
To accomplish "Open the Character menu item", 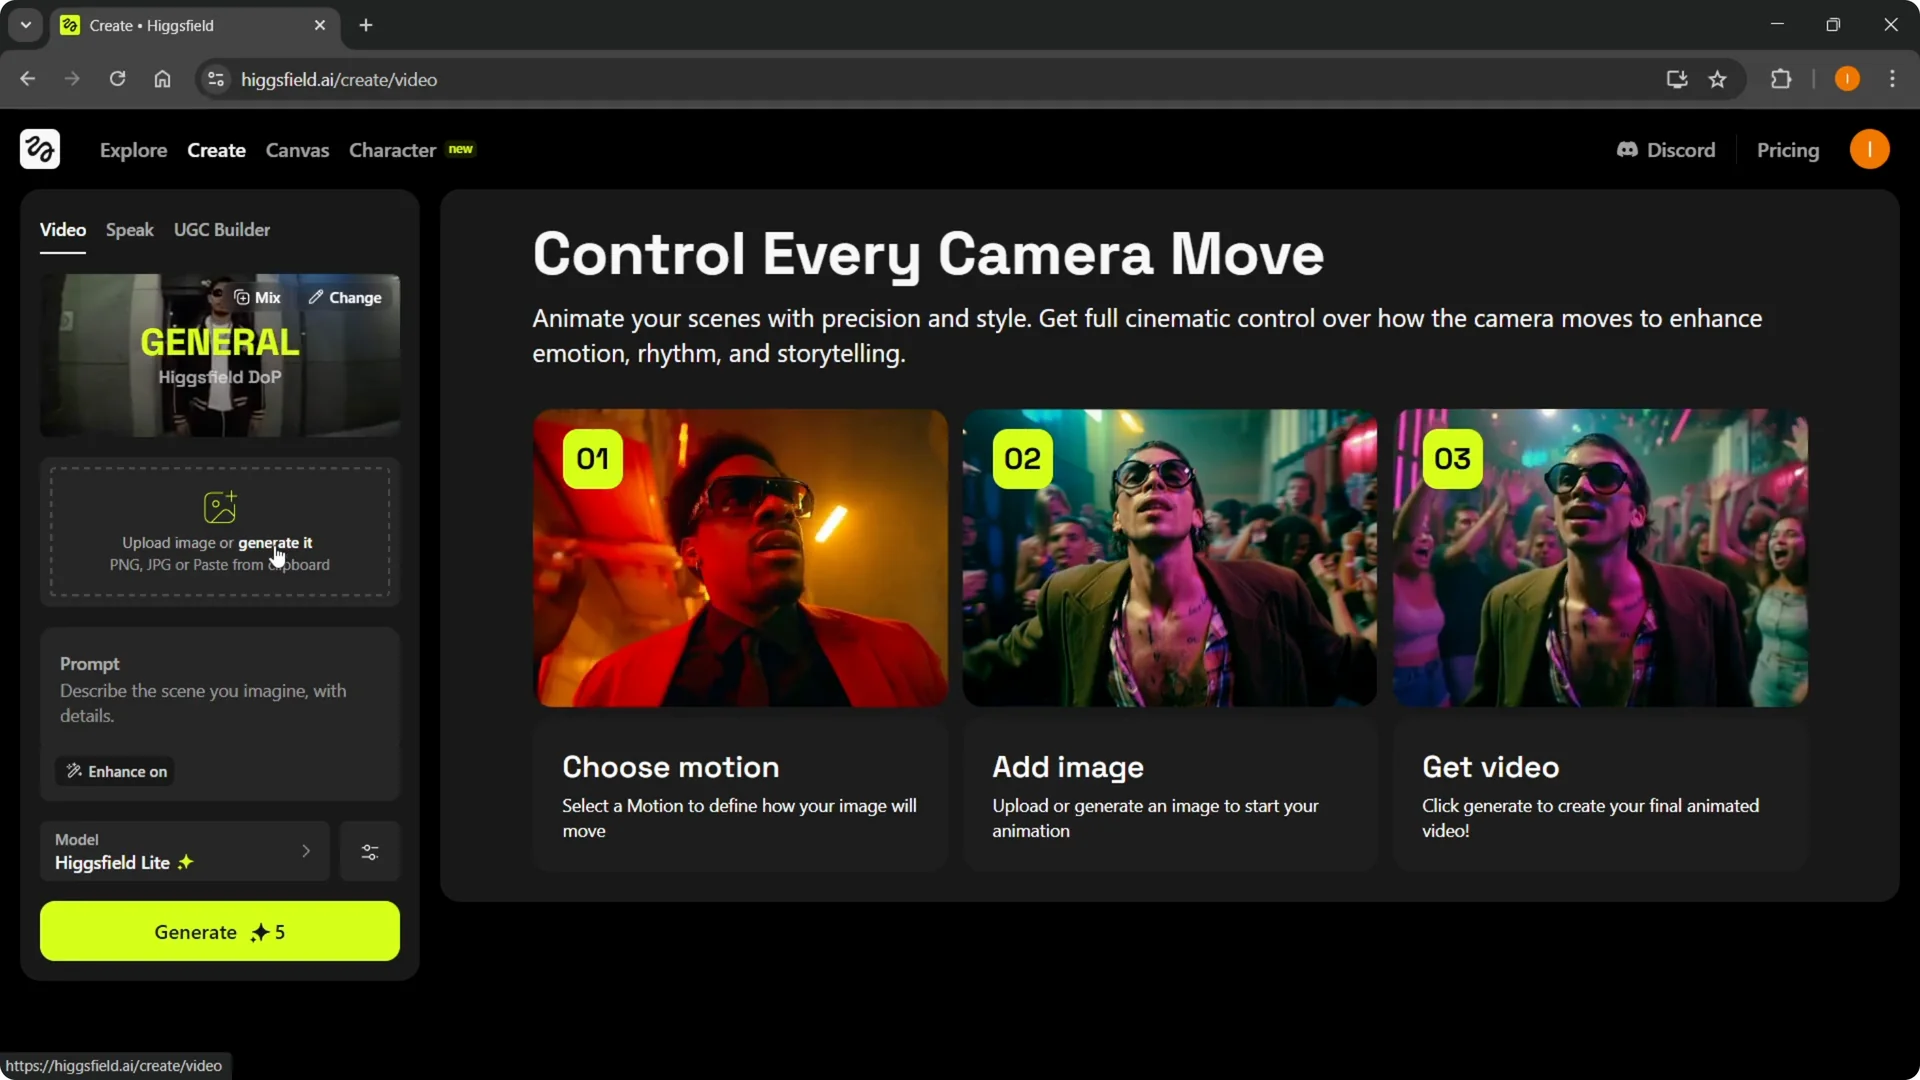I will pos(392,150).
